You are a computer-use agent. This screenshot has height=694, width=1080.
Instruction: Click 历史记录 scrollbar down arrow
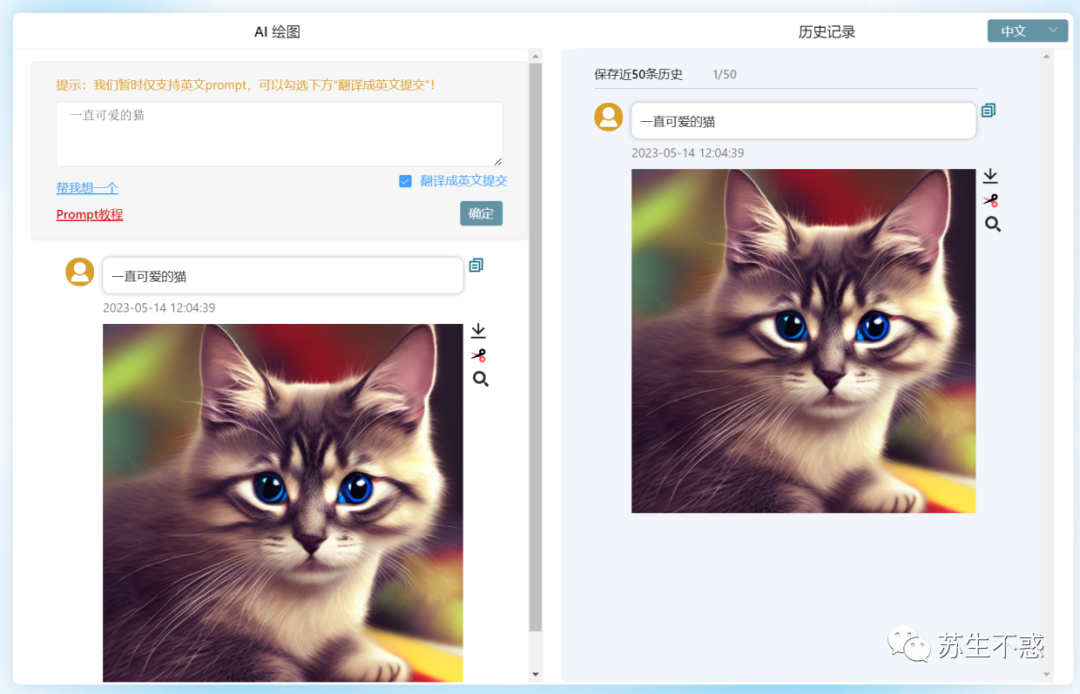tap(1046, 675)
